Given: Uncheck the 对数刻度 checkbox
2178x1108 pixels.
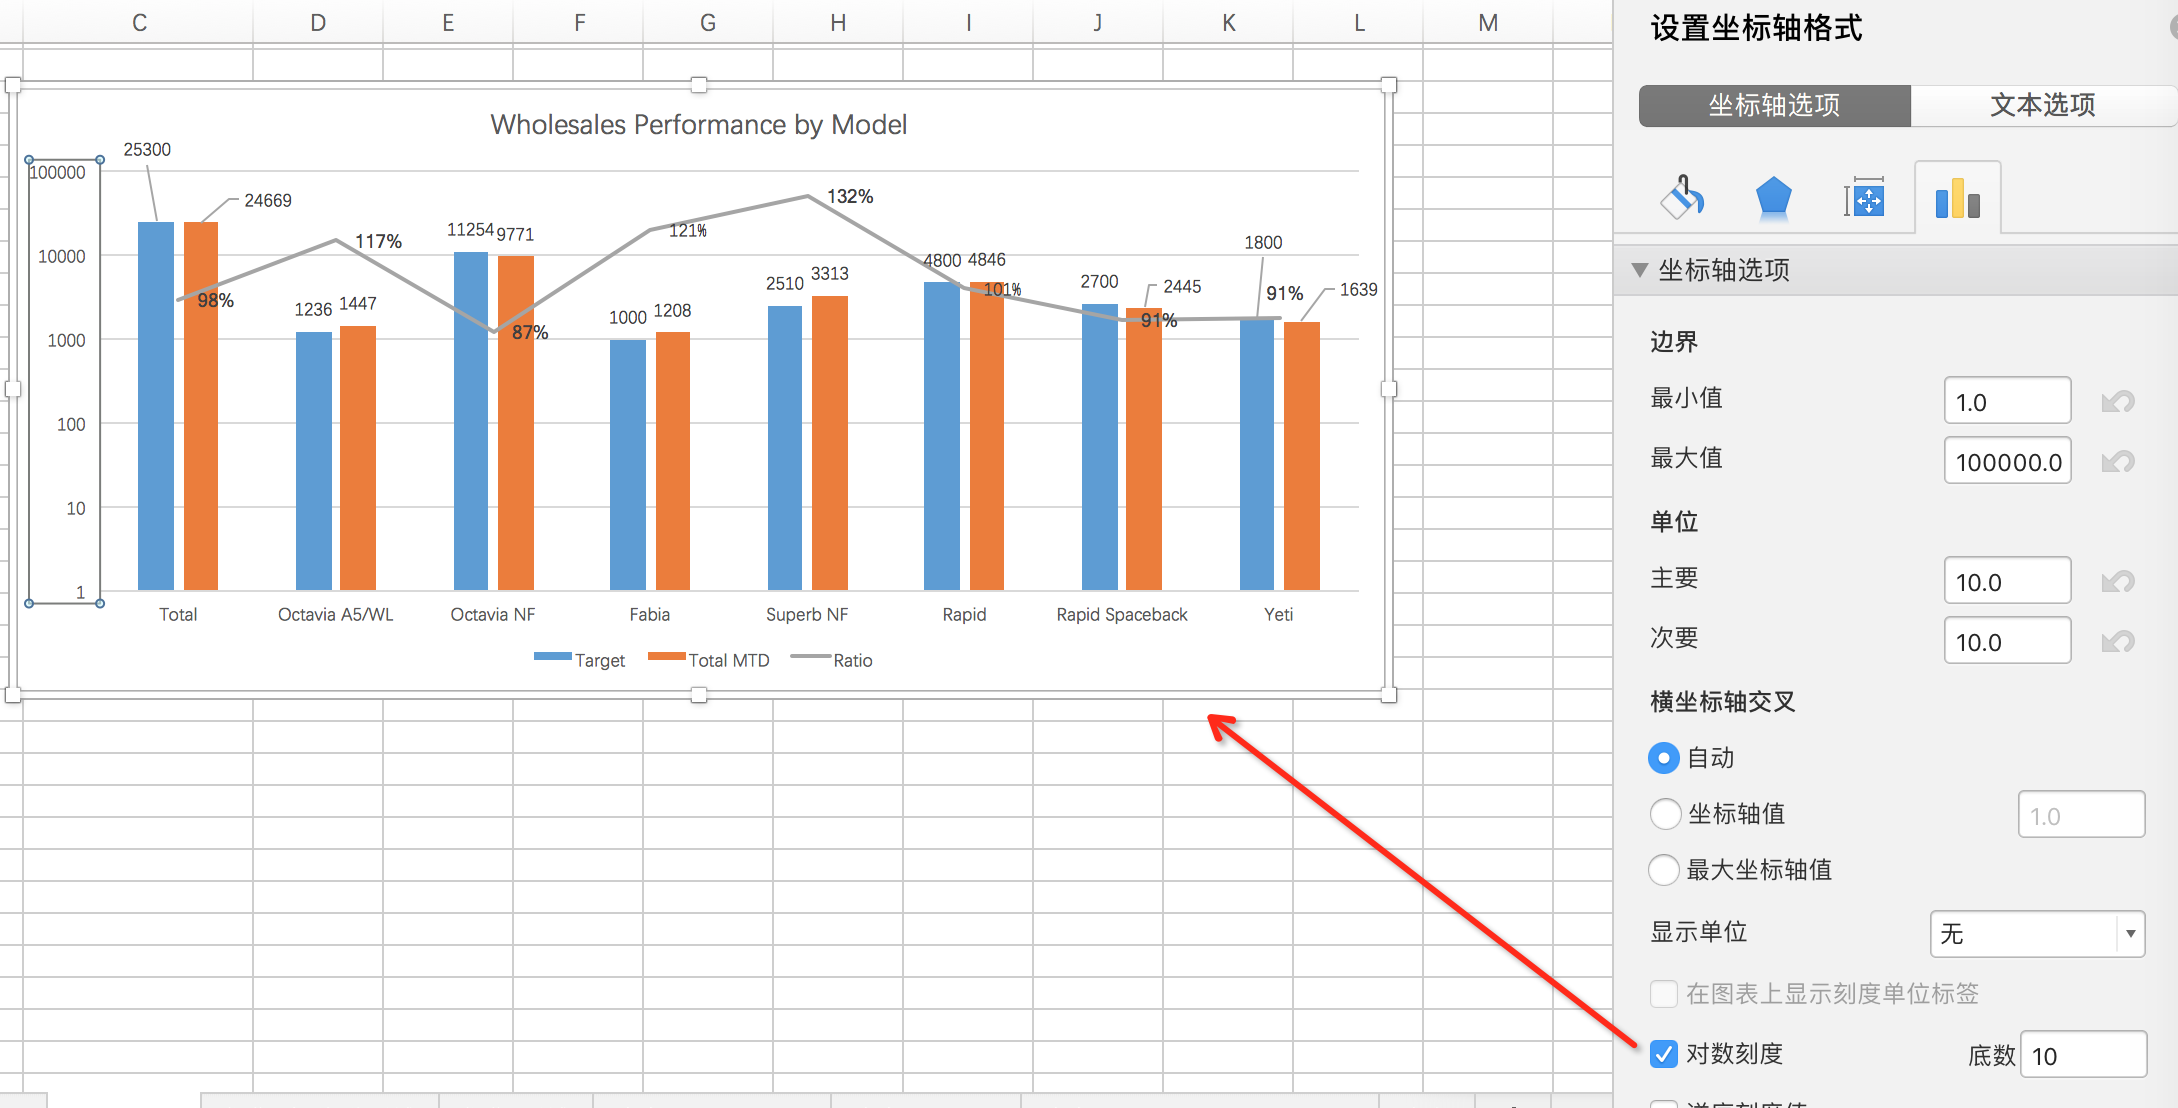Looking at the screenshot, I should coord(1664,1054).
